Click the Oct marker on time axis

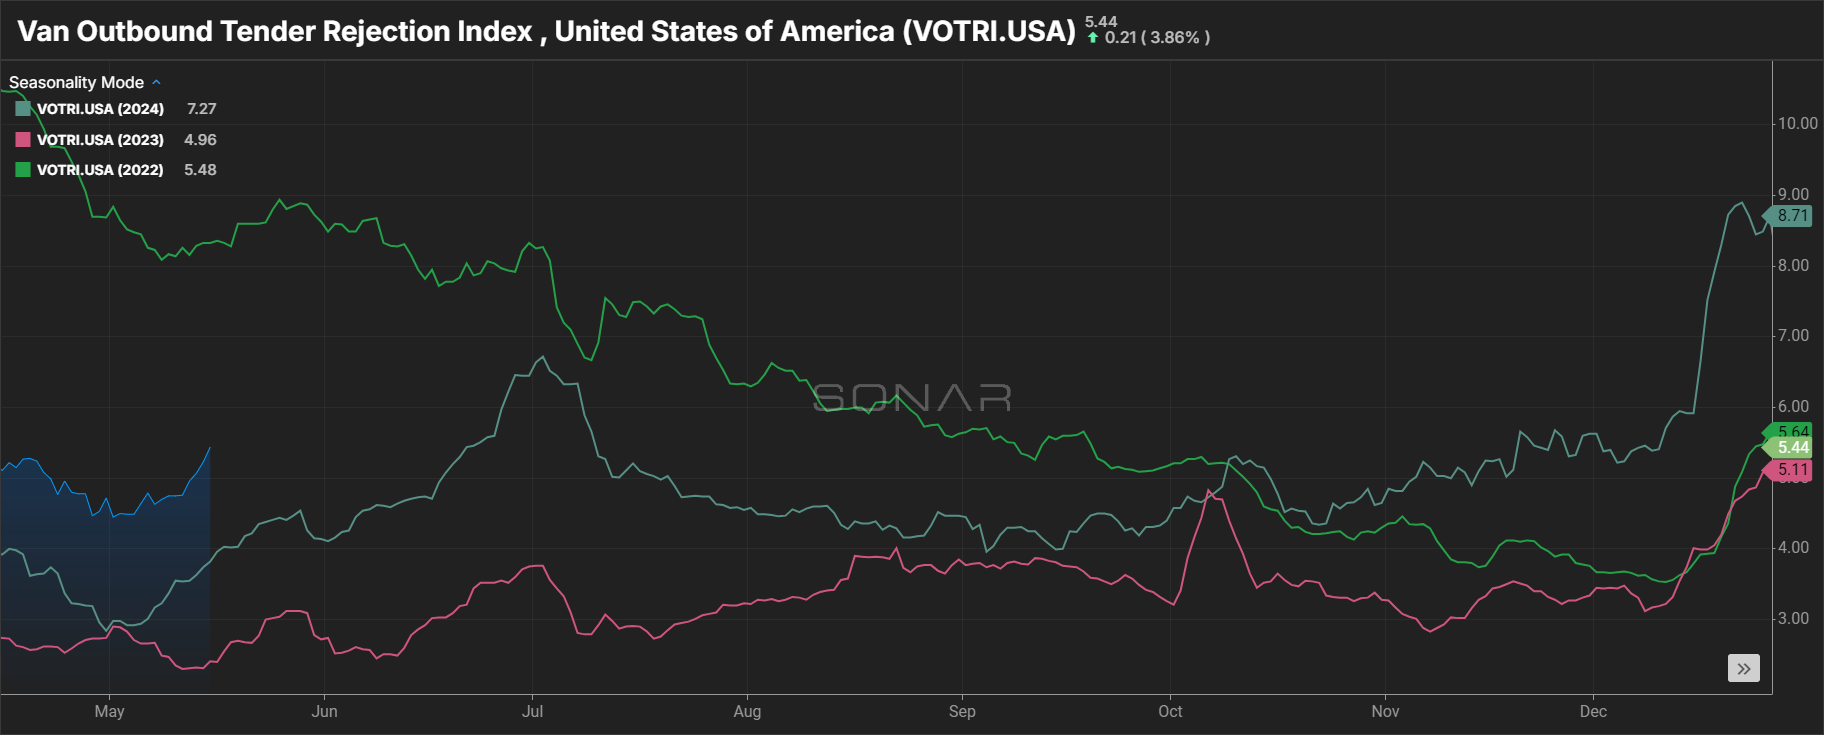pyautogui.click(x=1170, y=711)
